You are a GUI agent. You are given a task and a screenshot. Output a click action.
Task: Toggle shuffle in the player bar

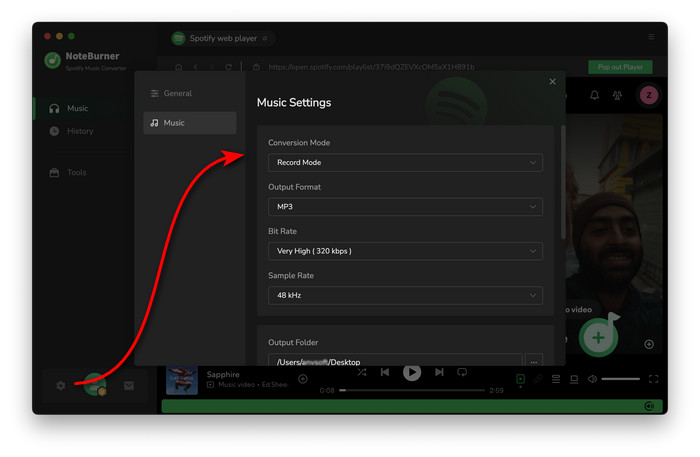click(361, 372)
